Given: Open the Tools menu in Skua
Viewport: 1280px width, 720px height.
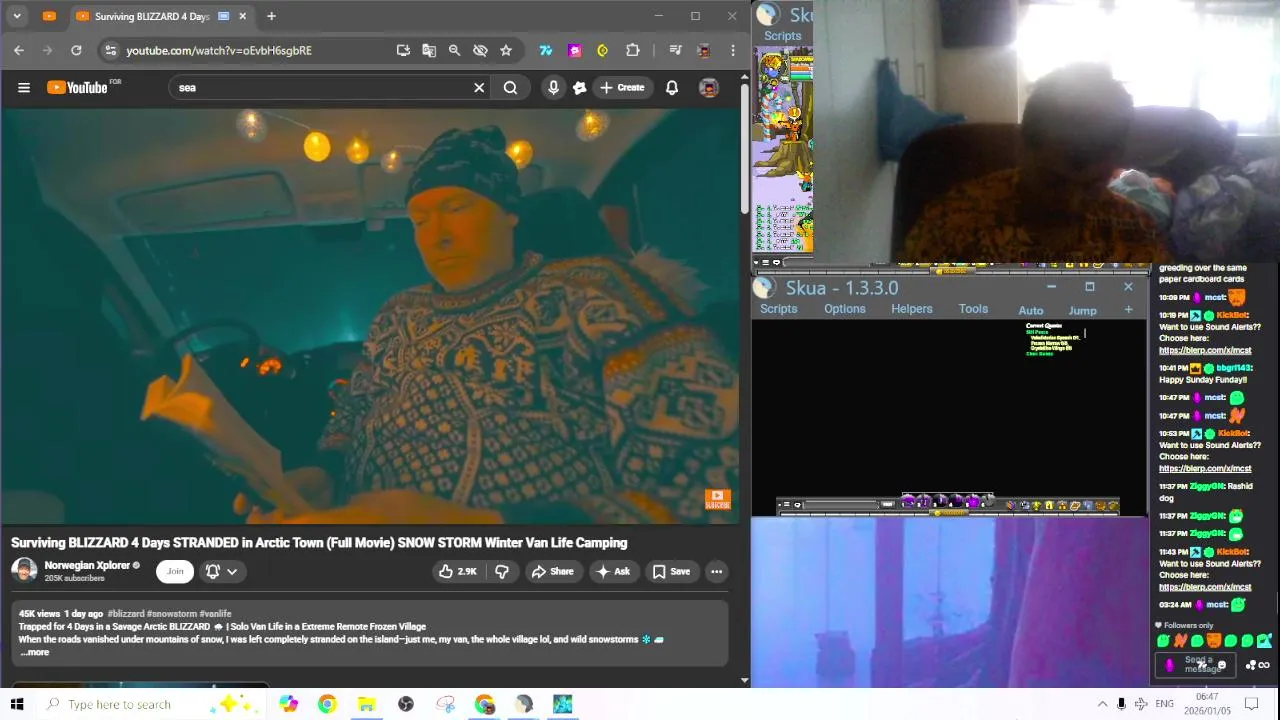Looking at the screenshot, I should click(x=973, y=309).
